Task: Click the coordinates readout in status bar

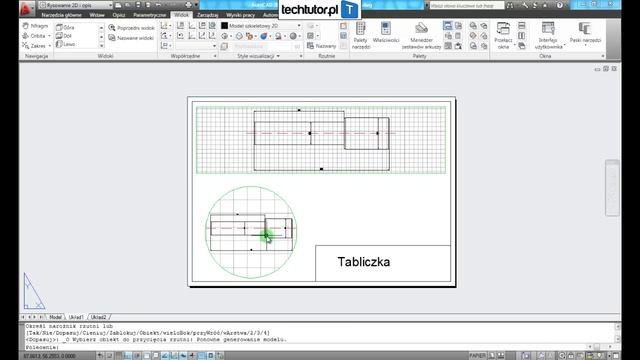Action: [x=49, y=356]
